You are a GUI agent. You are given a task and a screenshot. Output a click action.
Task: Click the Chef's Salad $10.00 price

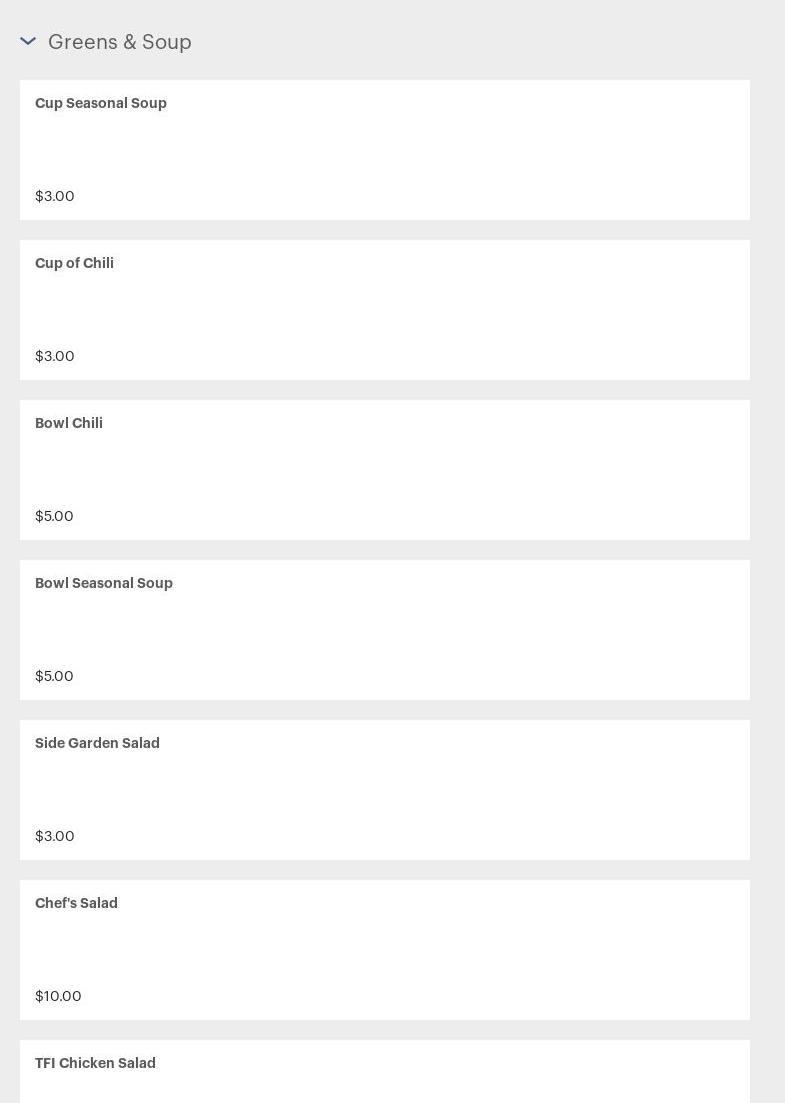tap(58, 996)
